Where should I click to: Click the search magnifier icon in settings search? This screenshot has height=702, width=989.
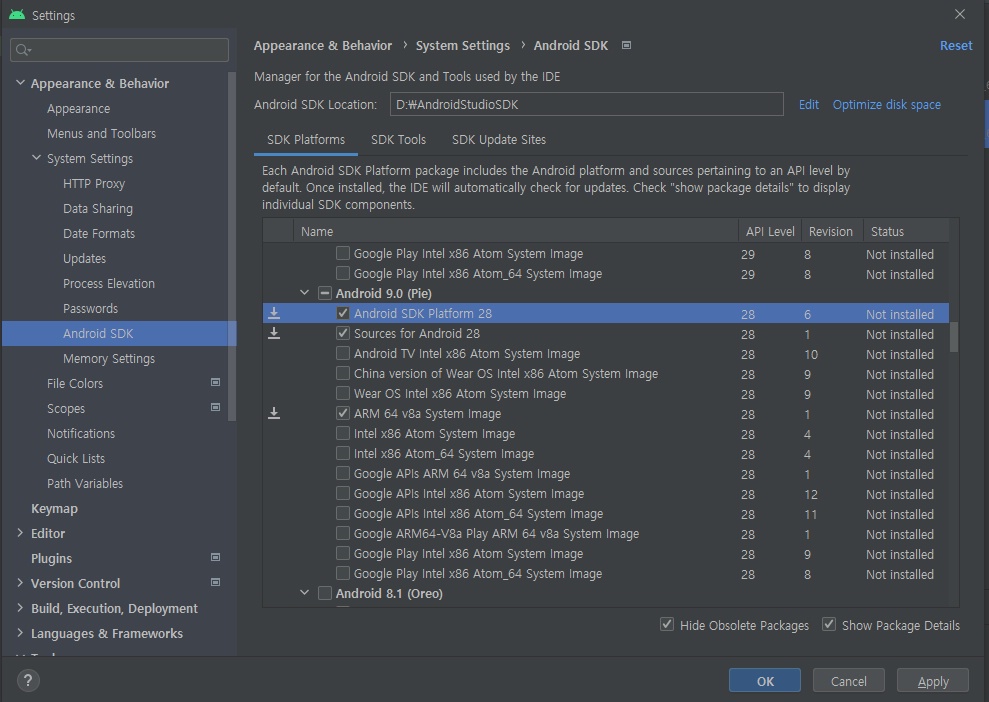[x=23, y=50]
